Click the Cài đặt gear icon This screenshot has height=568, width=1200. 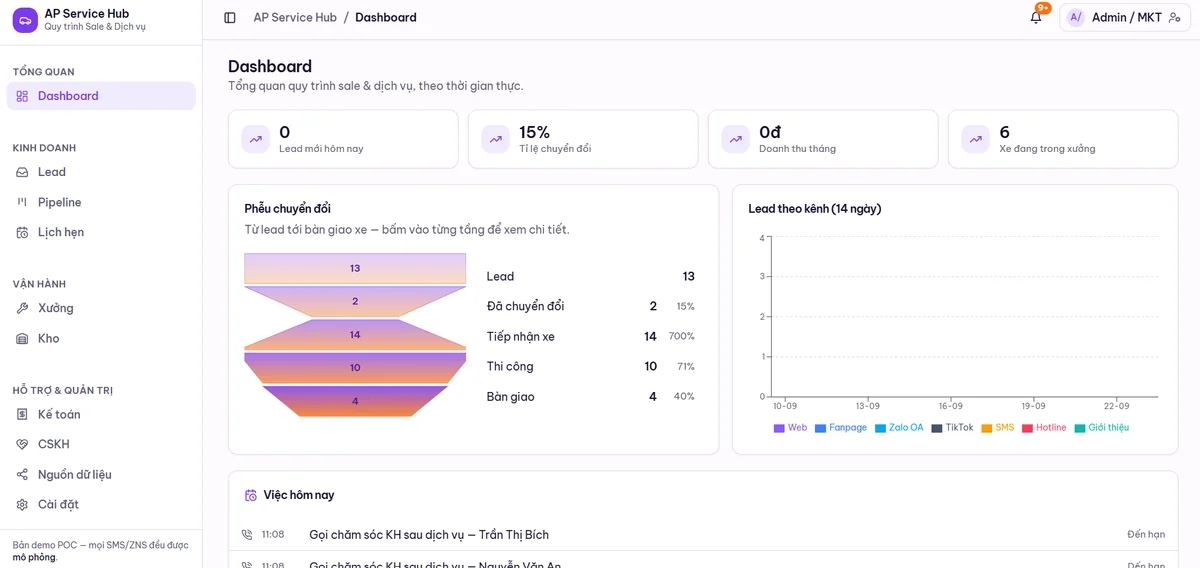(22, 504)
